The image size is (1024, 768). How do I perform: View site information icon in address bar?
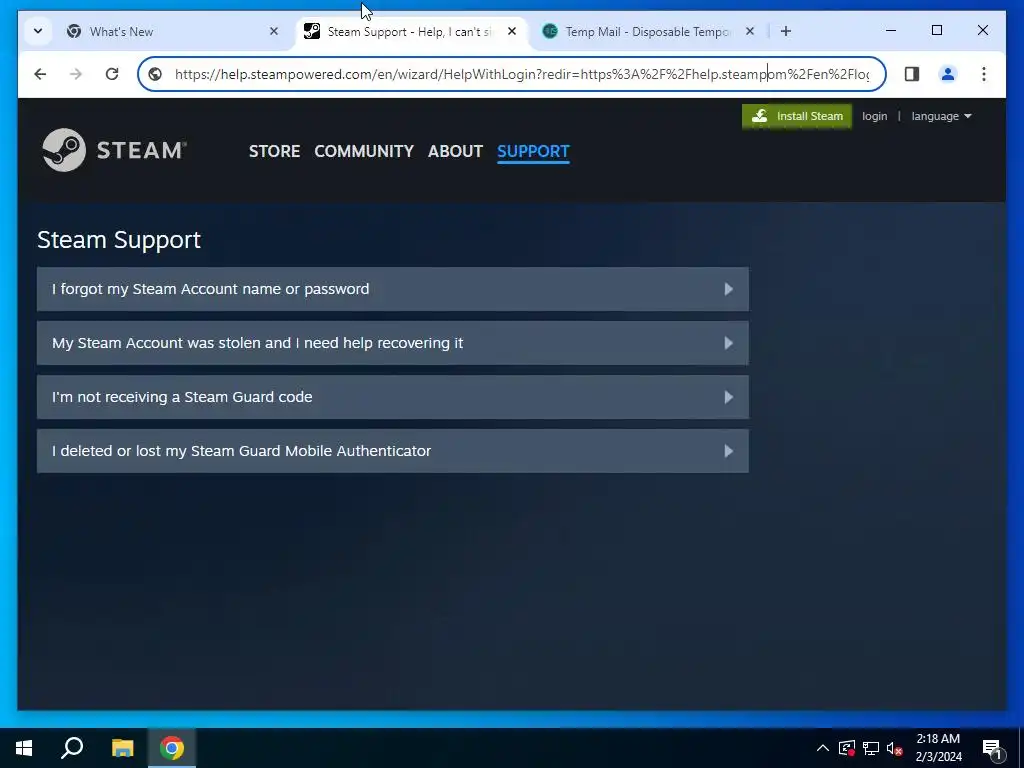click(x=155, y=74)
